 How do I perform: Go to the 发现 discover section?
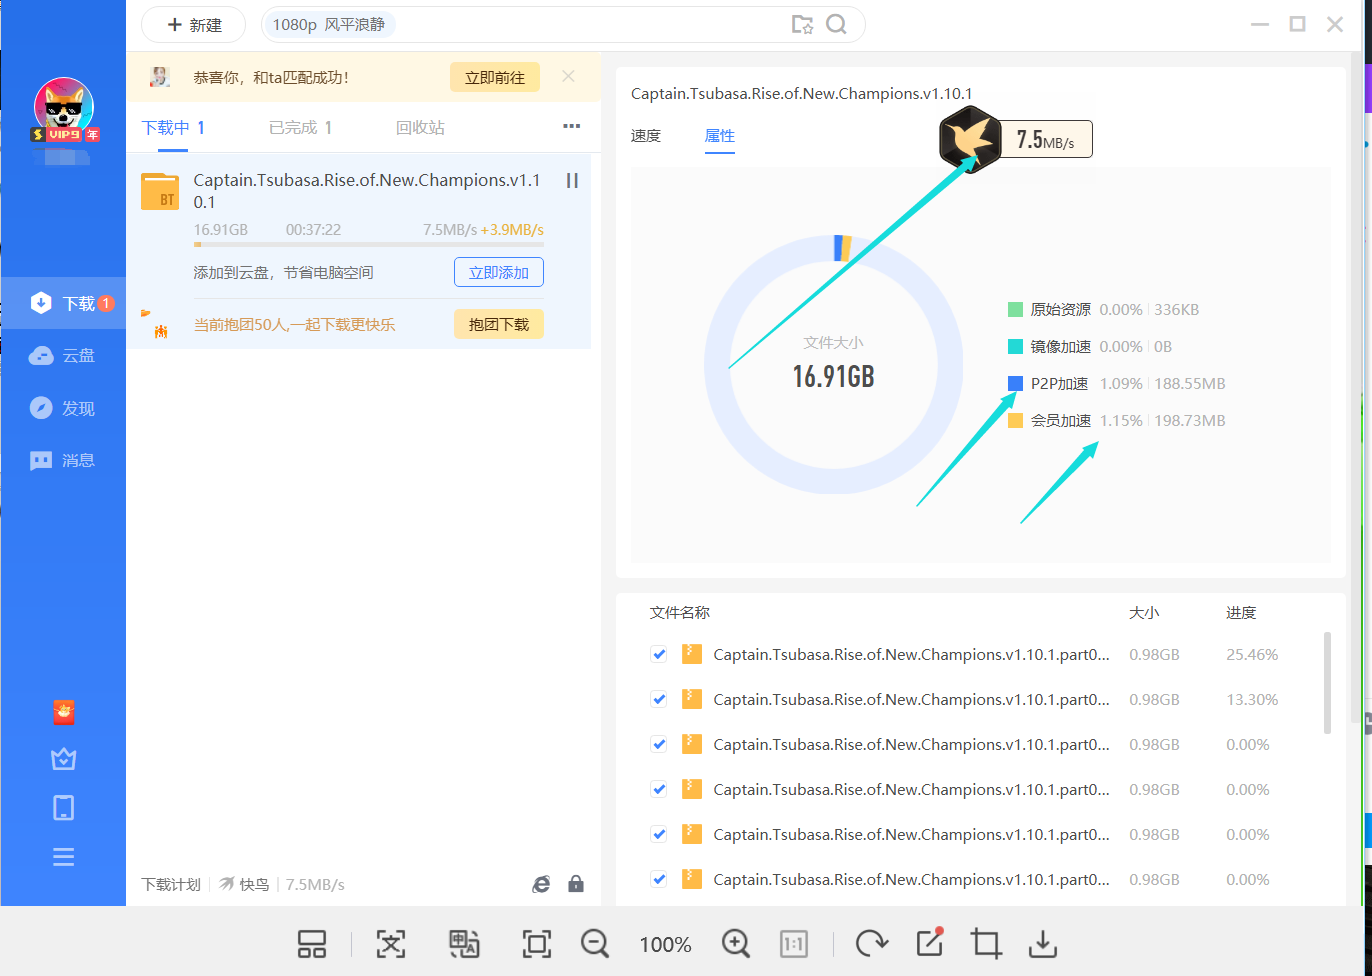click(x=63, y=408)
